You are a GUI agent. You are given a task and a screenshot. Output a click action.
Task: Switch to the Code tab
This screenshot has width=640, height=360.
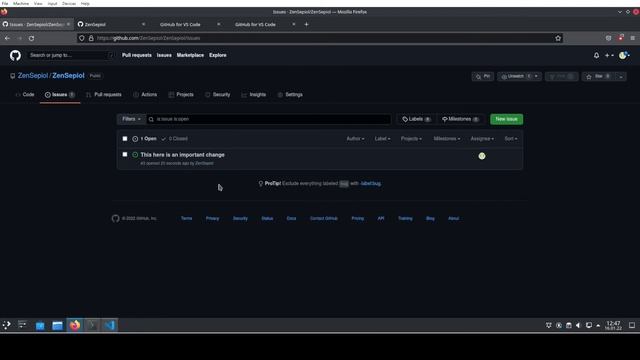click(25, 95)
